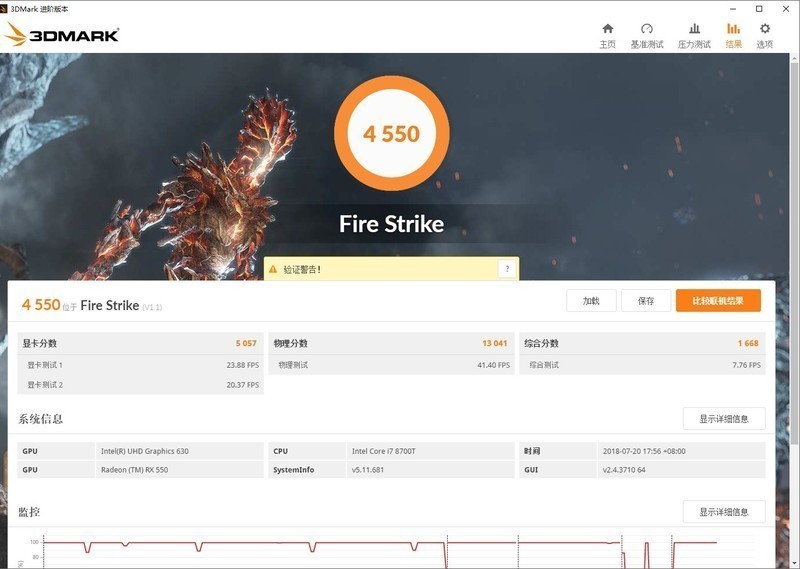Click Intel(R) UHD Graphics 630 value

[145, 451]
